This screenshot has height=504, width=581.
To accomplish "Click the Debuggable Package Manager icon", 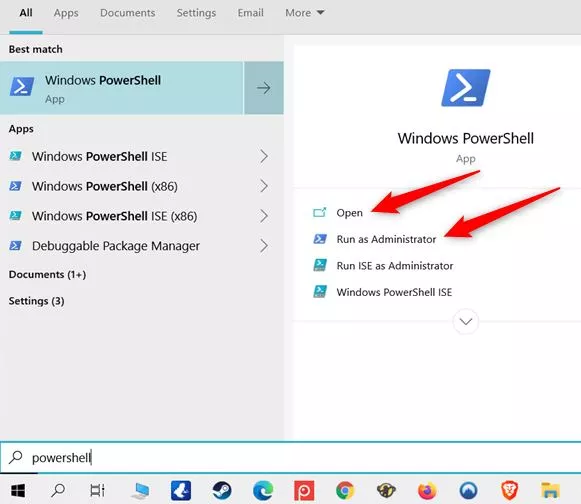I will (x=16, y=245).
